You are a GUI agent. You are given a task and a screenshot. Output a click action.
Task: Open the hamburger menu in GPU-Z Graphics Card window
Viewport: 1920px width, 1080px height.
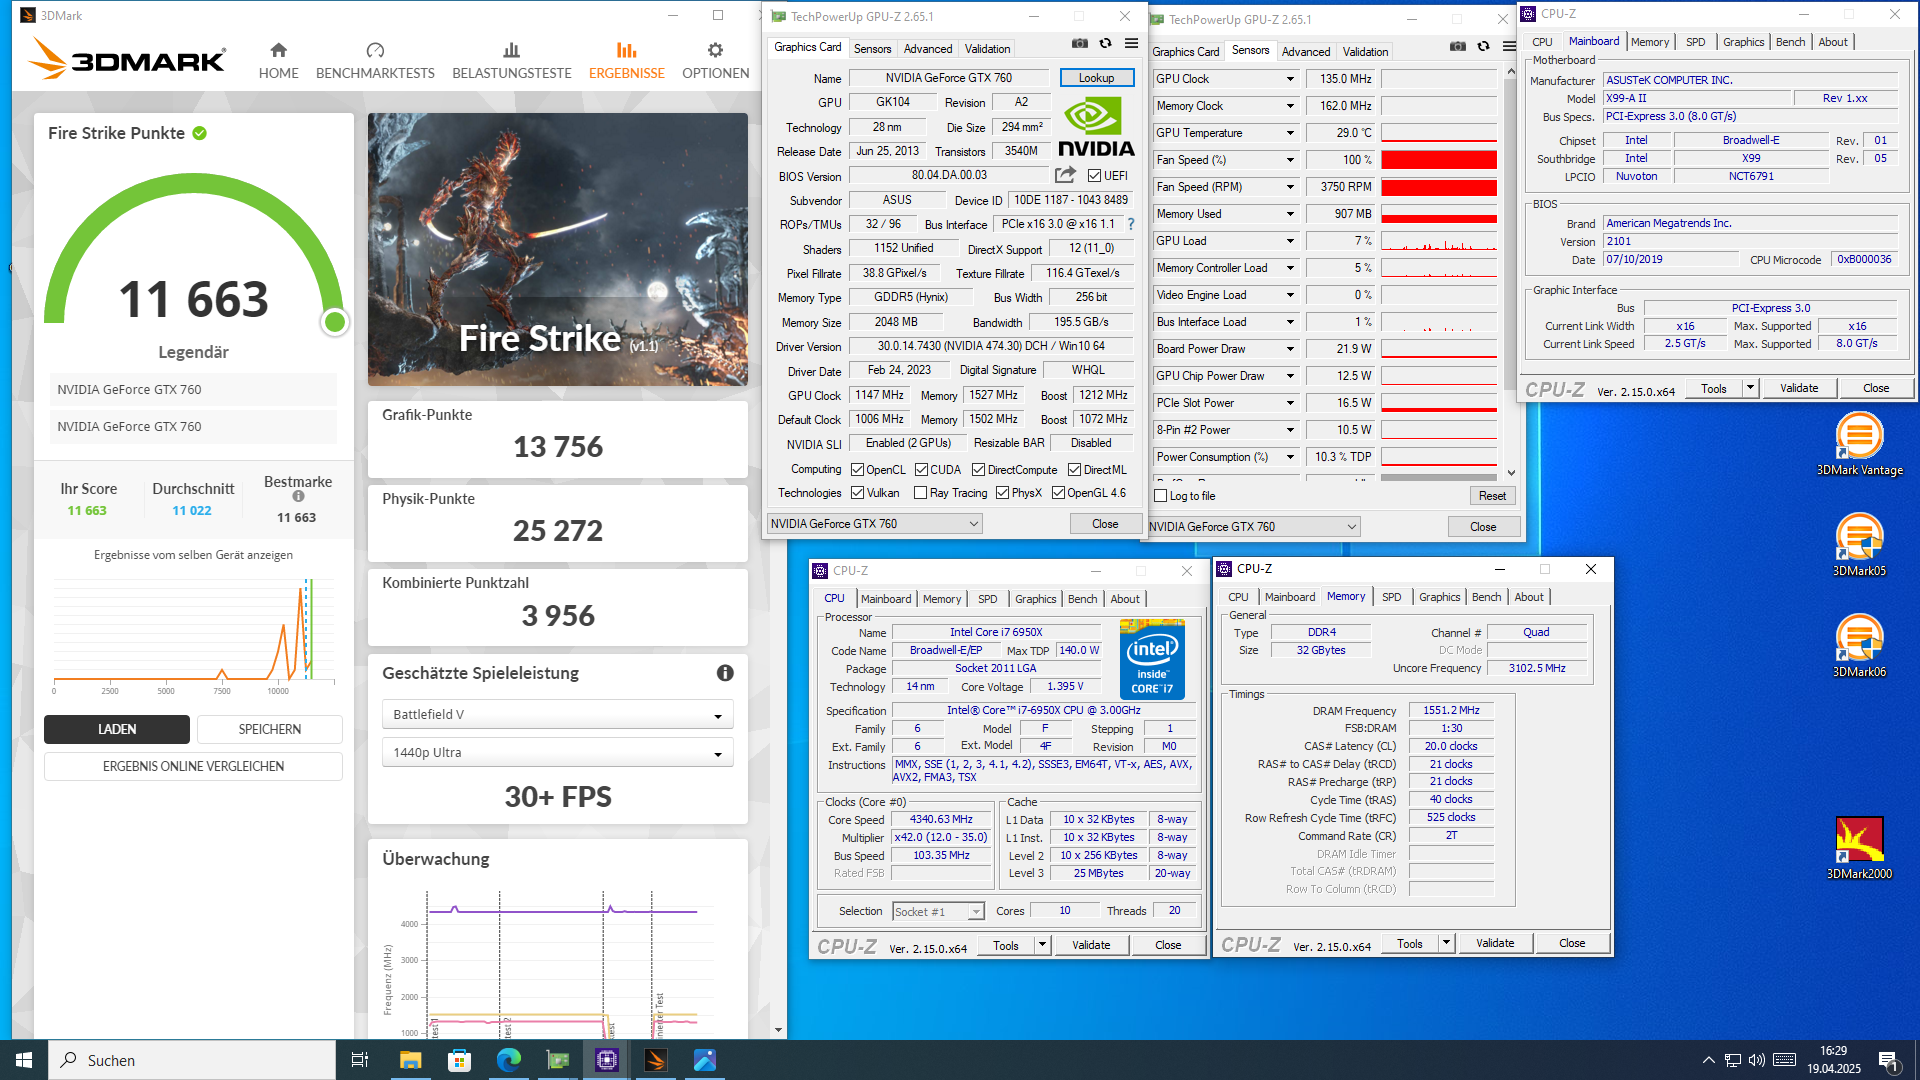click(x=1131, y=44)
